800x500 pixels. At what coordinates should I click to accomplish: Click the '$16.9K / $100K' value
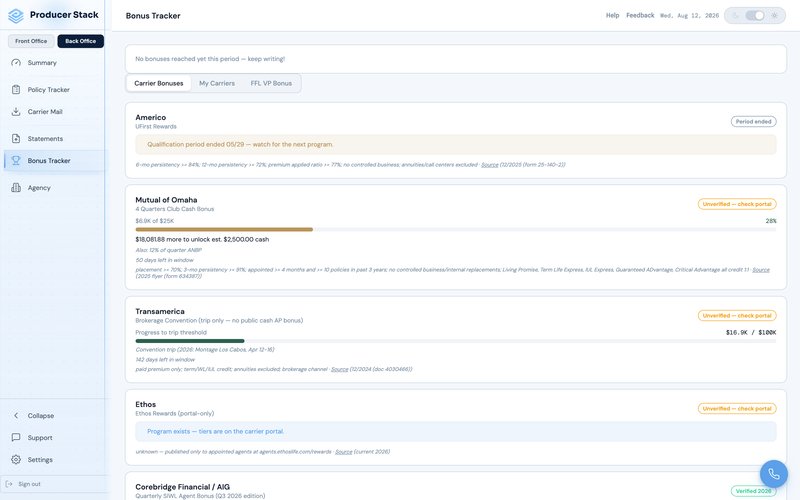pyautogui.click(x=751, y=332)
